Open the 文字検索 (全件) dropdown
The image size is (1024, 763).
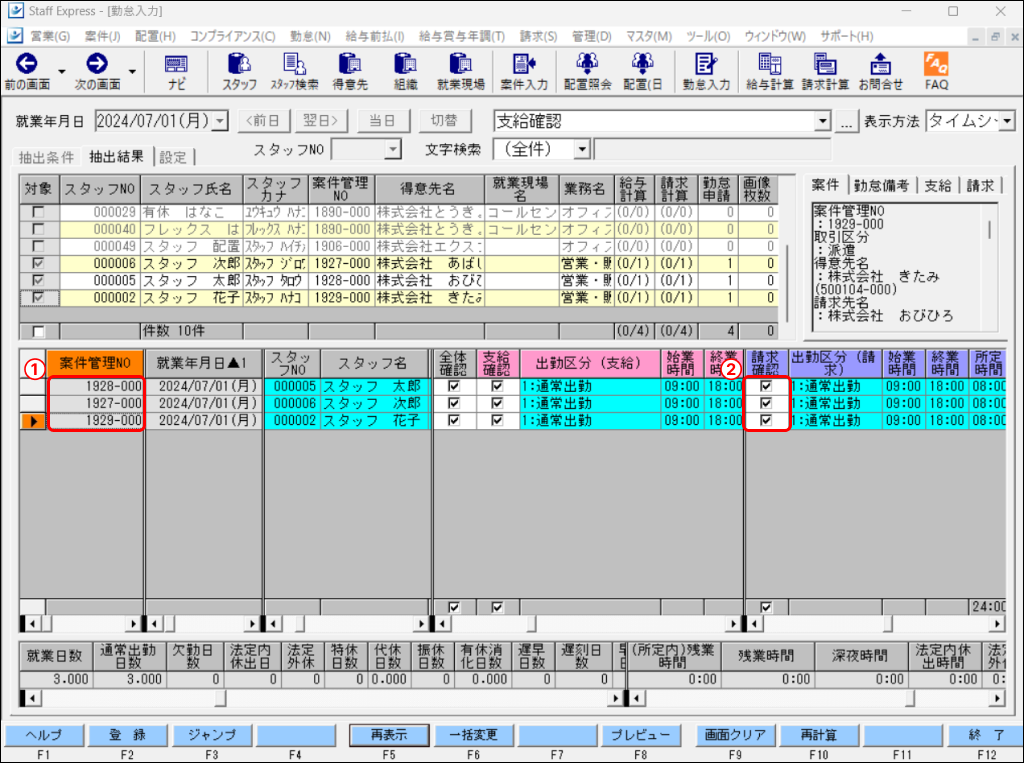click(581, 150)
